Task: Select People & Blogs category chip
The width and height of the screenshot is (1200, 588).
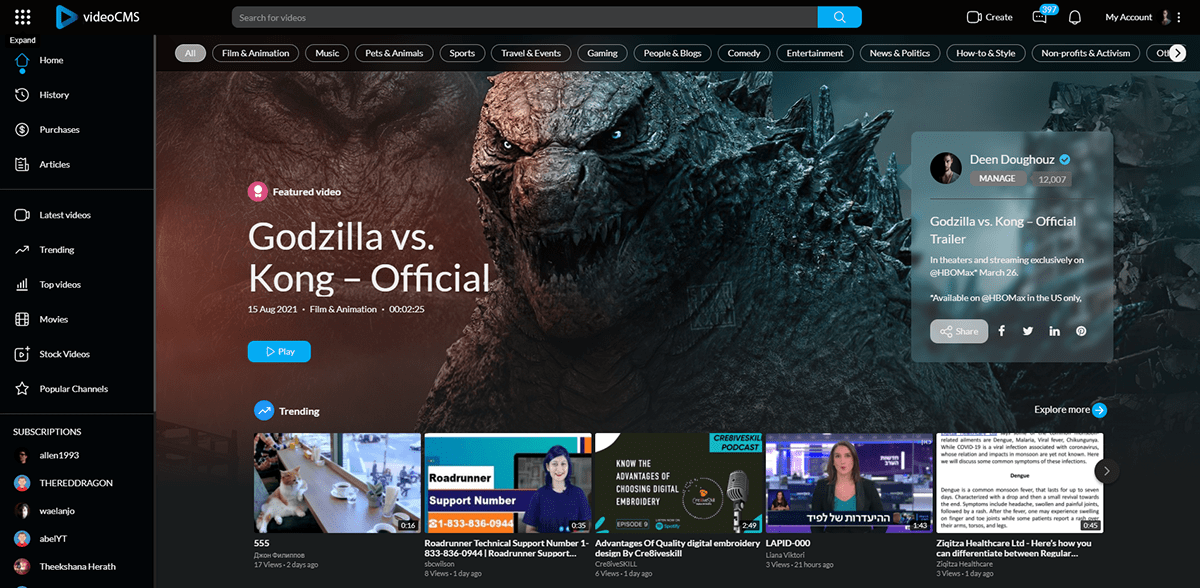Action: [673, 53]
